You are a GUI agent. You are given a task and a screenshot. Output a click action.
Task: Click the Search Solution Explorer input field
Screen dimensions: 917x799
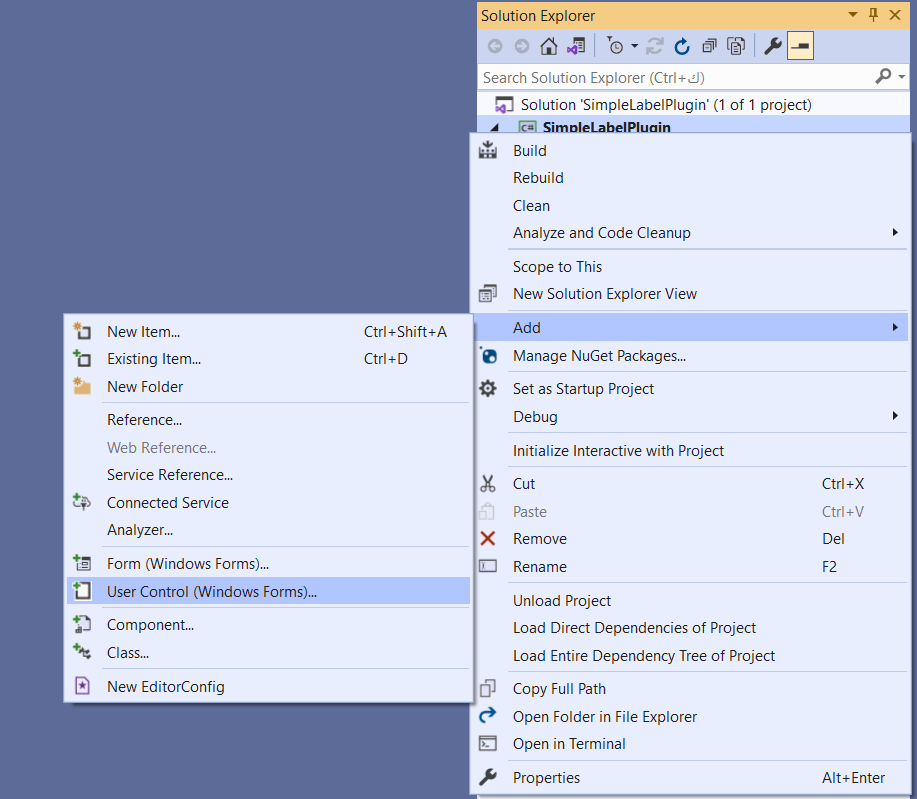pyautogui.click(x=670, y=77)
